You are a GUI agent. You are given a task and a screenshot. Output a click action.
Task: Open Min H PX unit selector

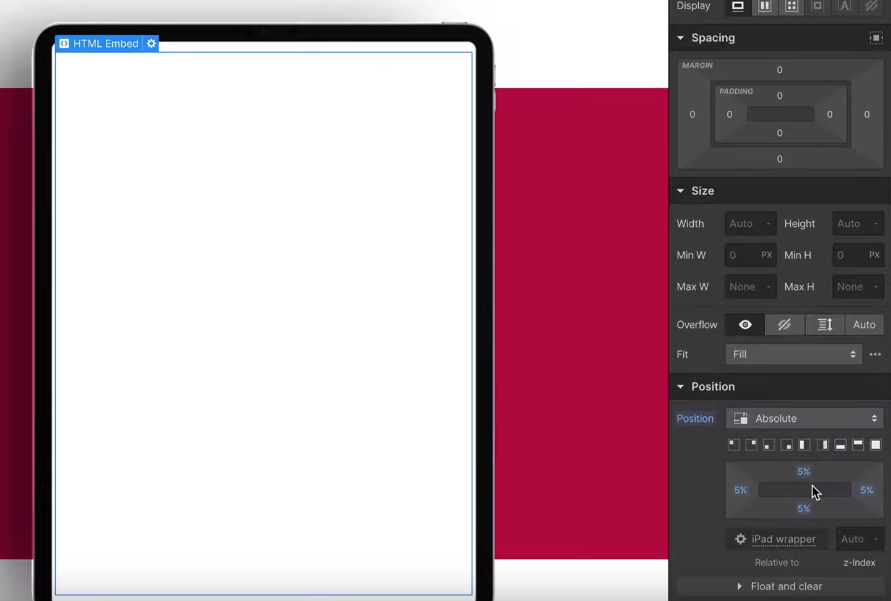pyautogui.click(x=874, y=255)
